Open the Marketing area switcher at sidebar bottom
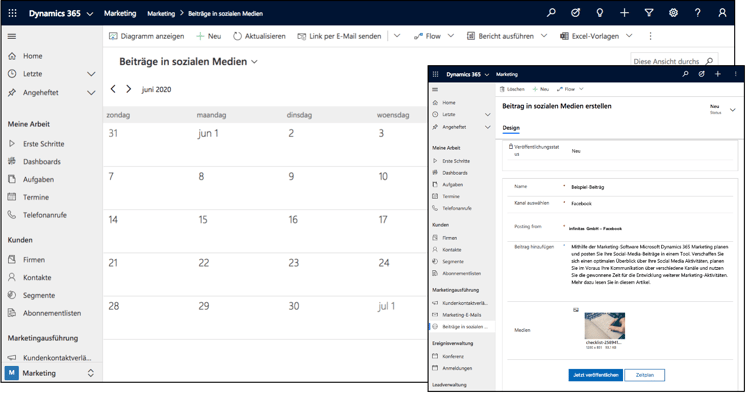Viewport: 750px width, 396px height. [x=51, y=373]
